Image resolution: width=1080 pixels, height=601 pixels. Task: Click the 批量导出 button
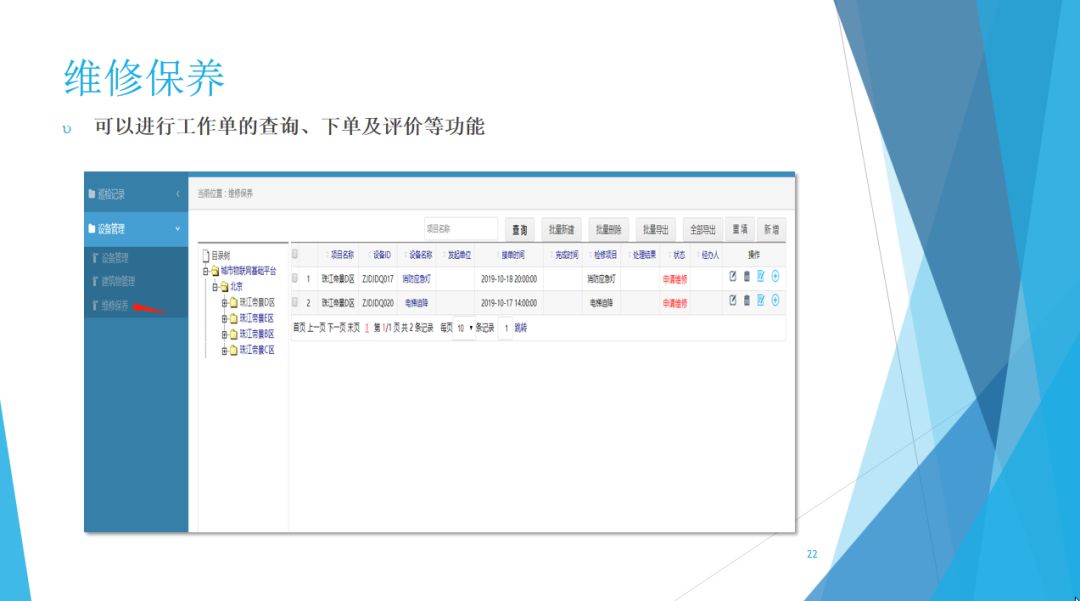(x=656, y=229)
